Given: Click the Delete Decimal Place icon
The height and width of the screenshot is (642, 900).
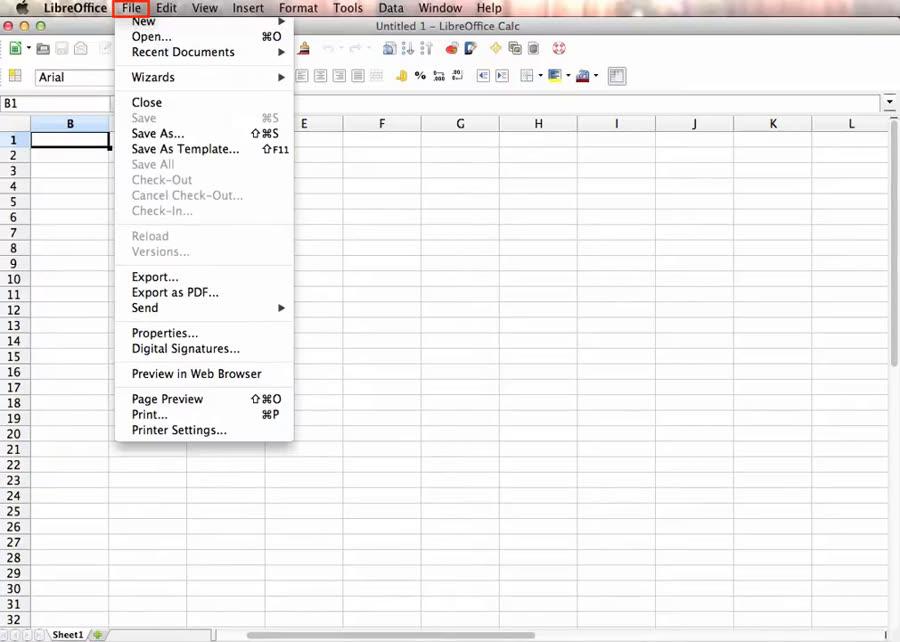Looking at the screenshot, I should [457, 76].
